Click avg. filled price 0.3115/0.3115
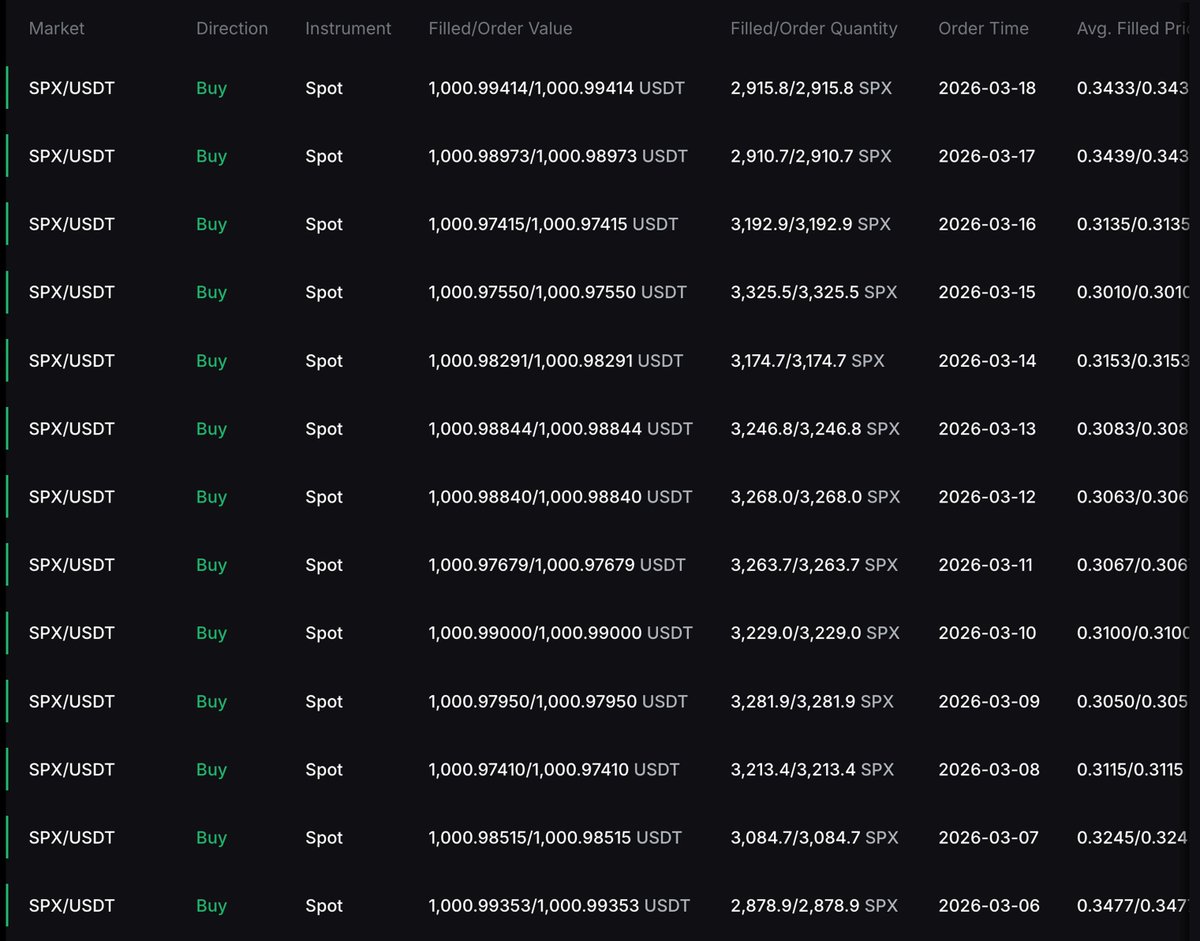 point(1130,769)
